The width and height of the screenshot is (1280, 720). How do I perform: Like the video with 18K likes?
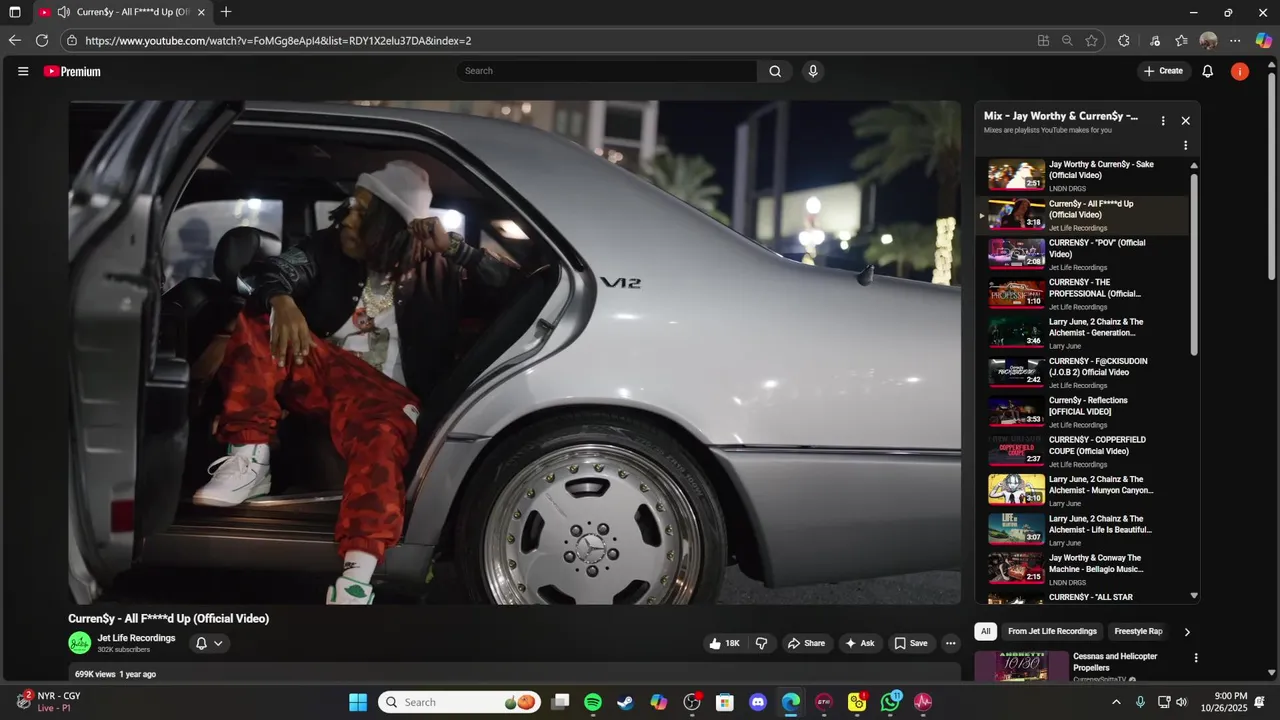pyautogui.click(x=724, y=643)
